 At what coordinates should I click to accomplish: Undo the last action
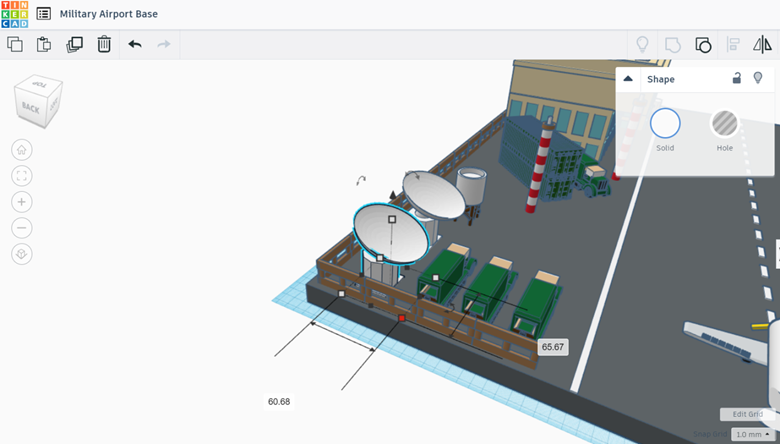[135, 44]
